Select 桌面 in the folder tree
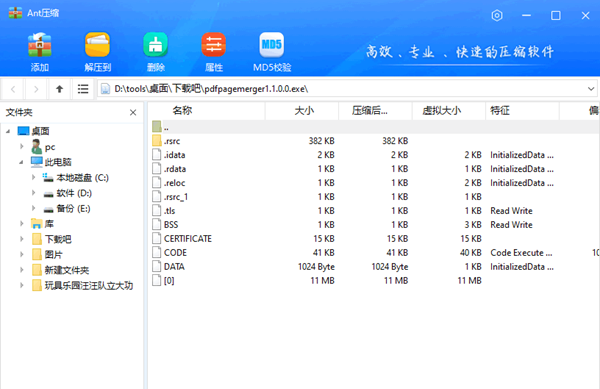The width and height of the screenshot is (600, 389). point(34,131)
